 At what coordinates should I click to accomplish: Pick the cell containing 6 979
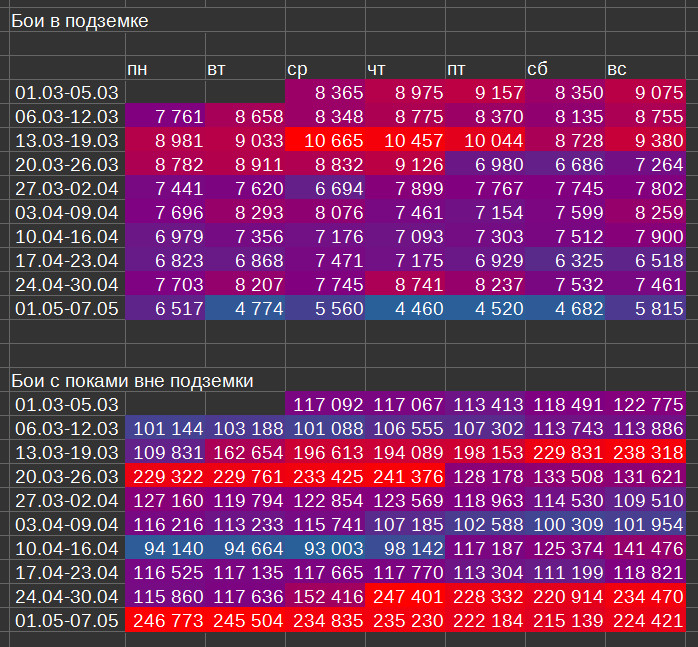166,237
